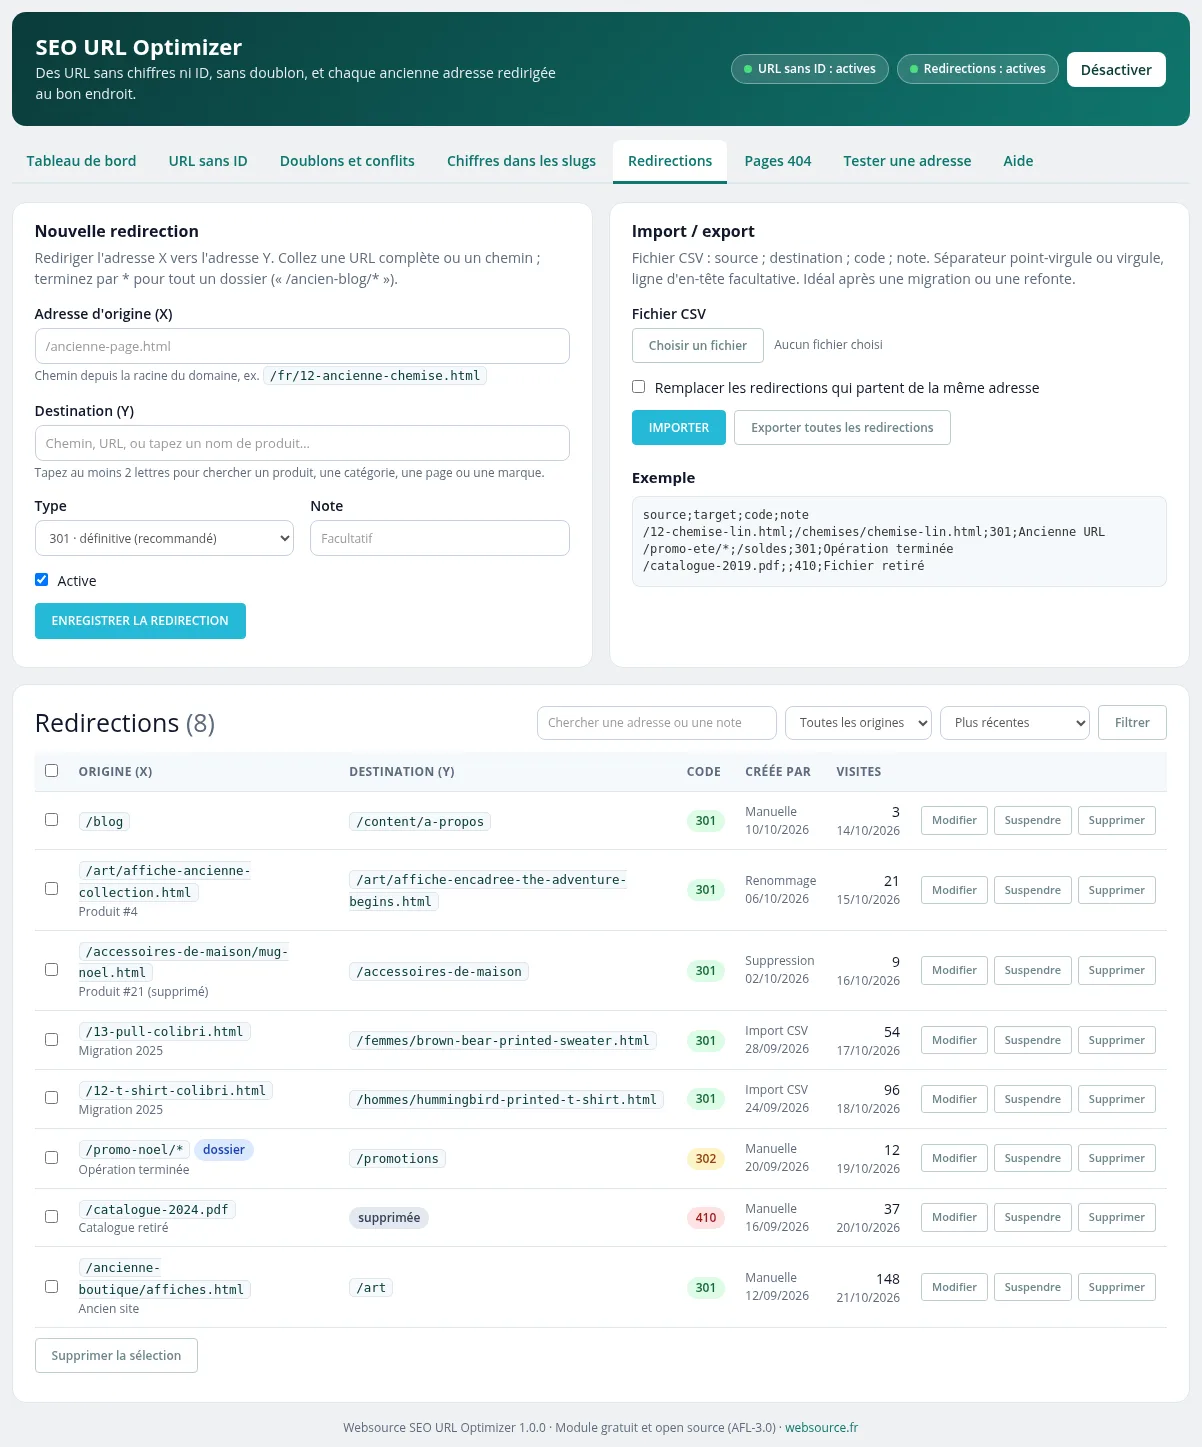The height and width of the screenshot is (1447, 1202).
Task: Click Modifier for /promo-noel/* row
Action: (x=954, y=1158)
